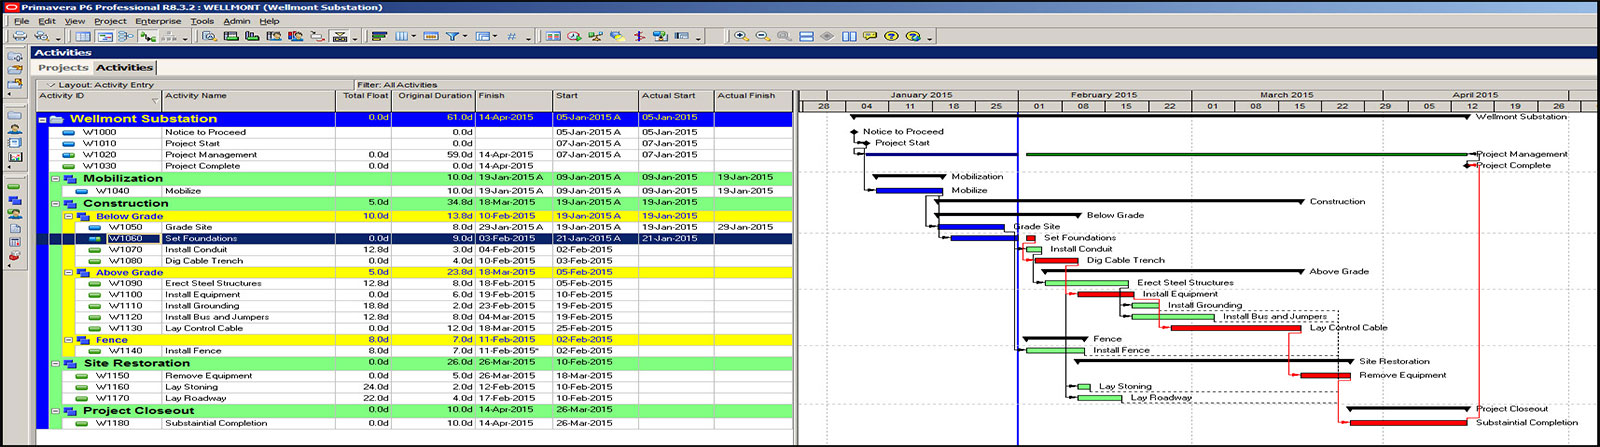Click the Activity Details toolbar icon

[x=209, y=36]
